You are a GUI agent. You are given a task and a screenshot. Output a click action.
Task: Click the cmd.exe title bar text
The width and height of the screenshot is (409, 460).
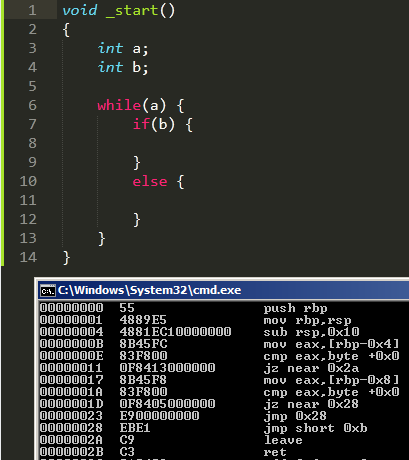click(x=149, y=290)
